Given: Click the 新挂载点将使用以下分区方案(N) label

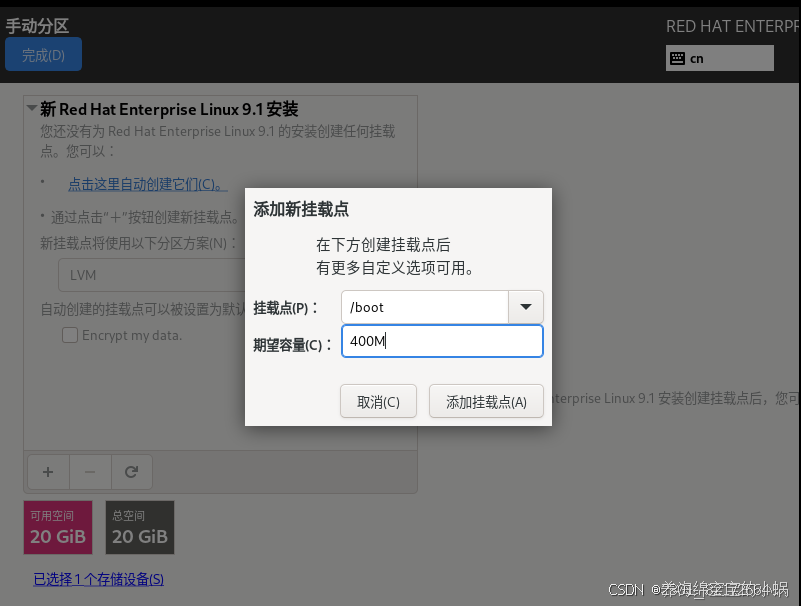Looking at the screenshot, I should pyautogui.click(x=138, y=243).
